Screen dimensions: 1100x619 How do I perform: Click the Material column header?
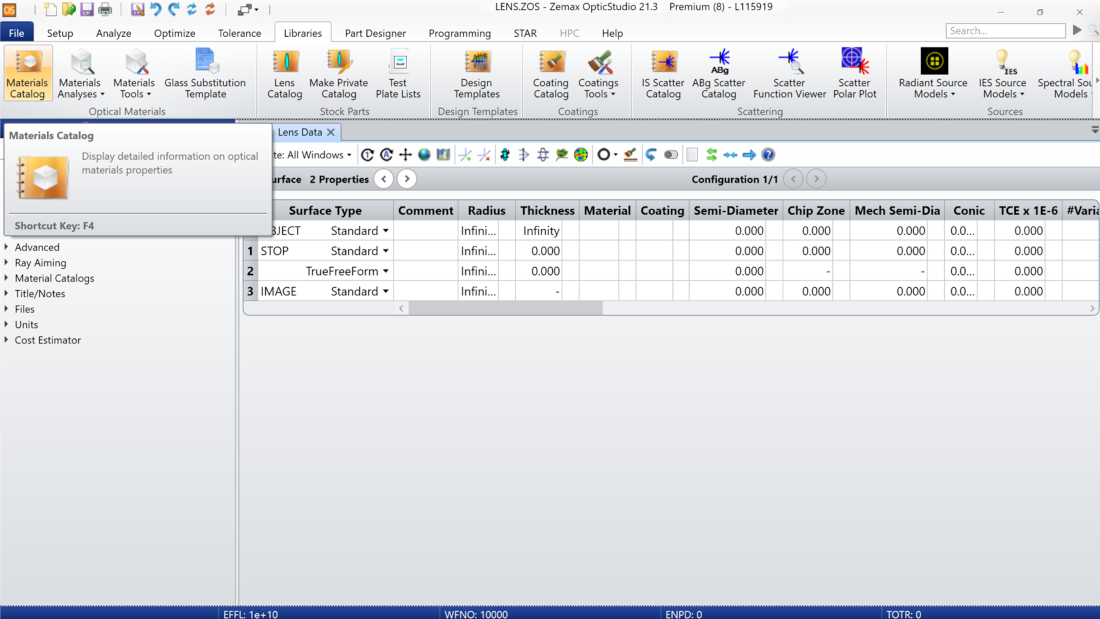[608, 211]
